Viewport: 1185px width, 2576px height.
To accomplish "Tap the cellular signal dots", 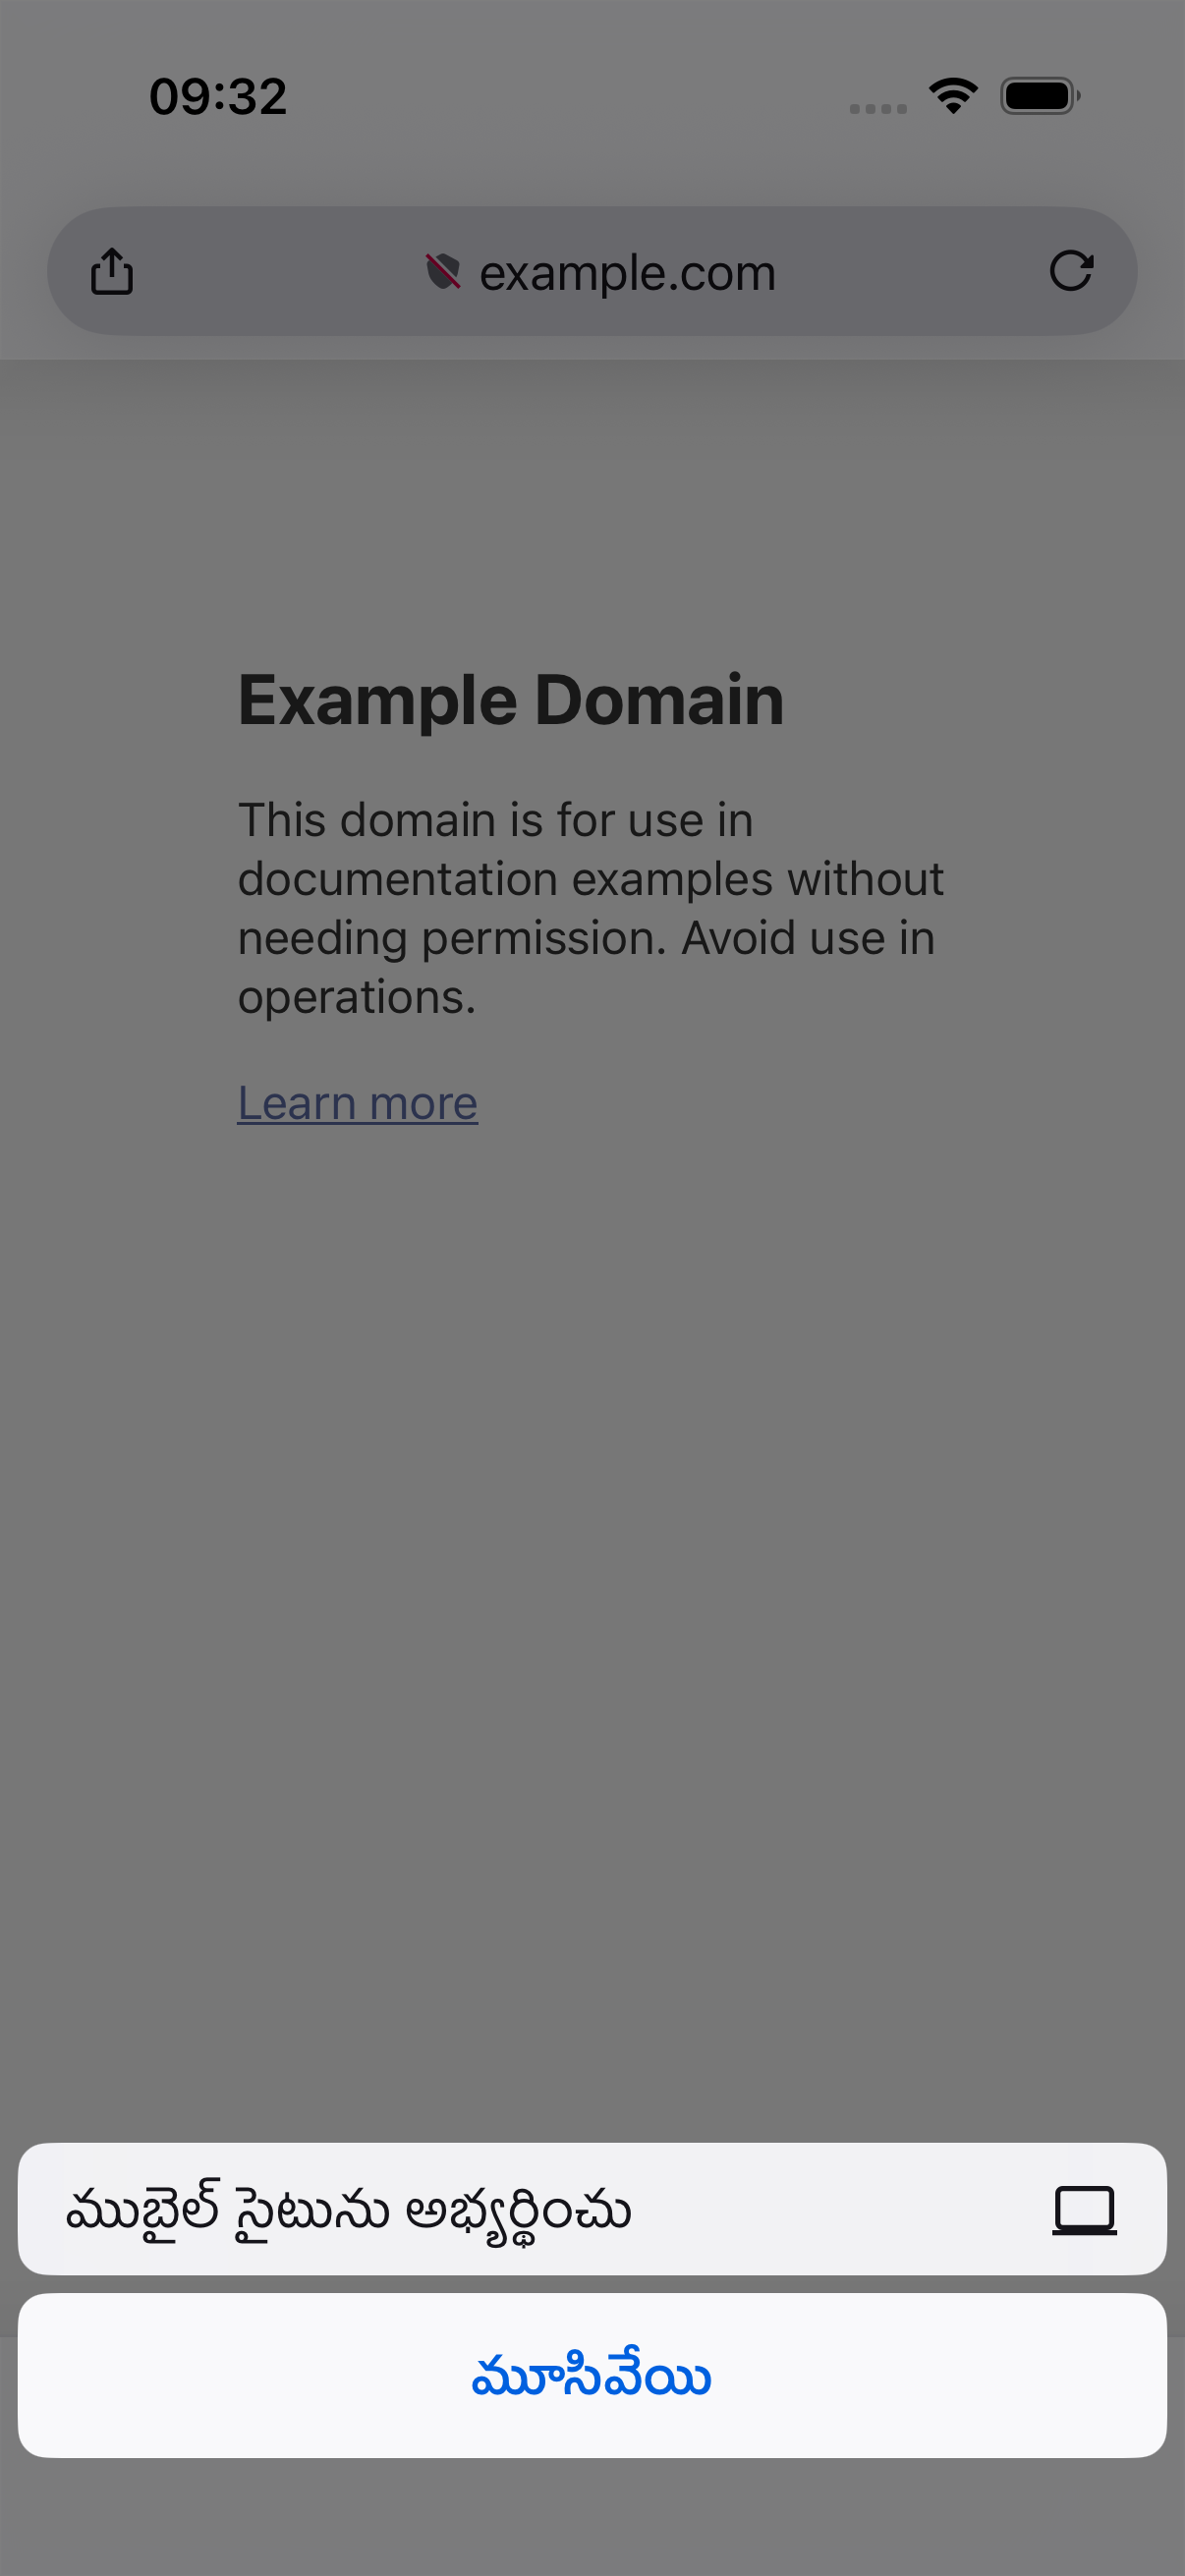I will coord(878,108).
